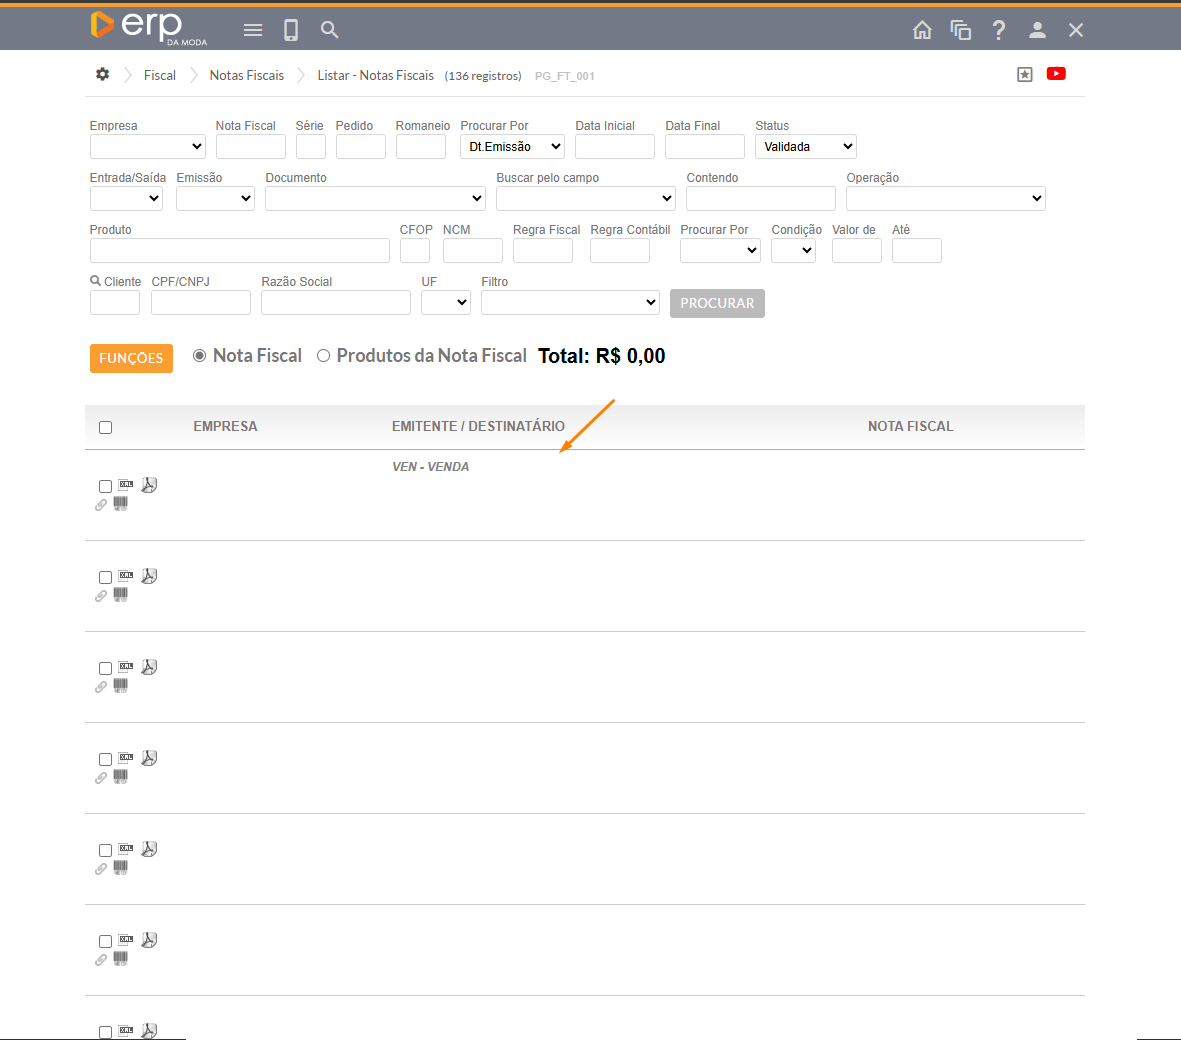Image resolution: width=1181 pixels, height=1040 pixels.
Task: Tick the checkbox of the first invoice row
Action: click(106, 487)
